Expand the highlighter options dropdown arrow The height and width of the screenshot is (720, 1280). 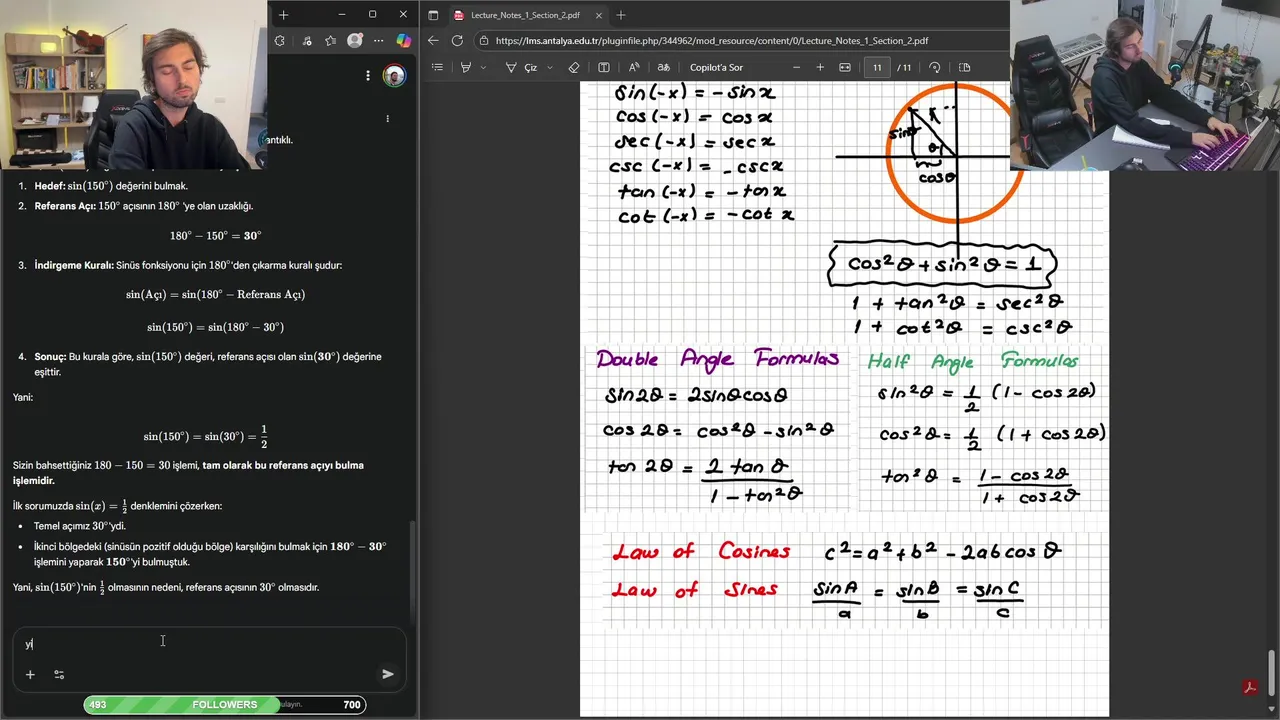(x=484, y=67)
